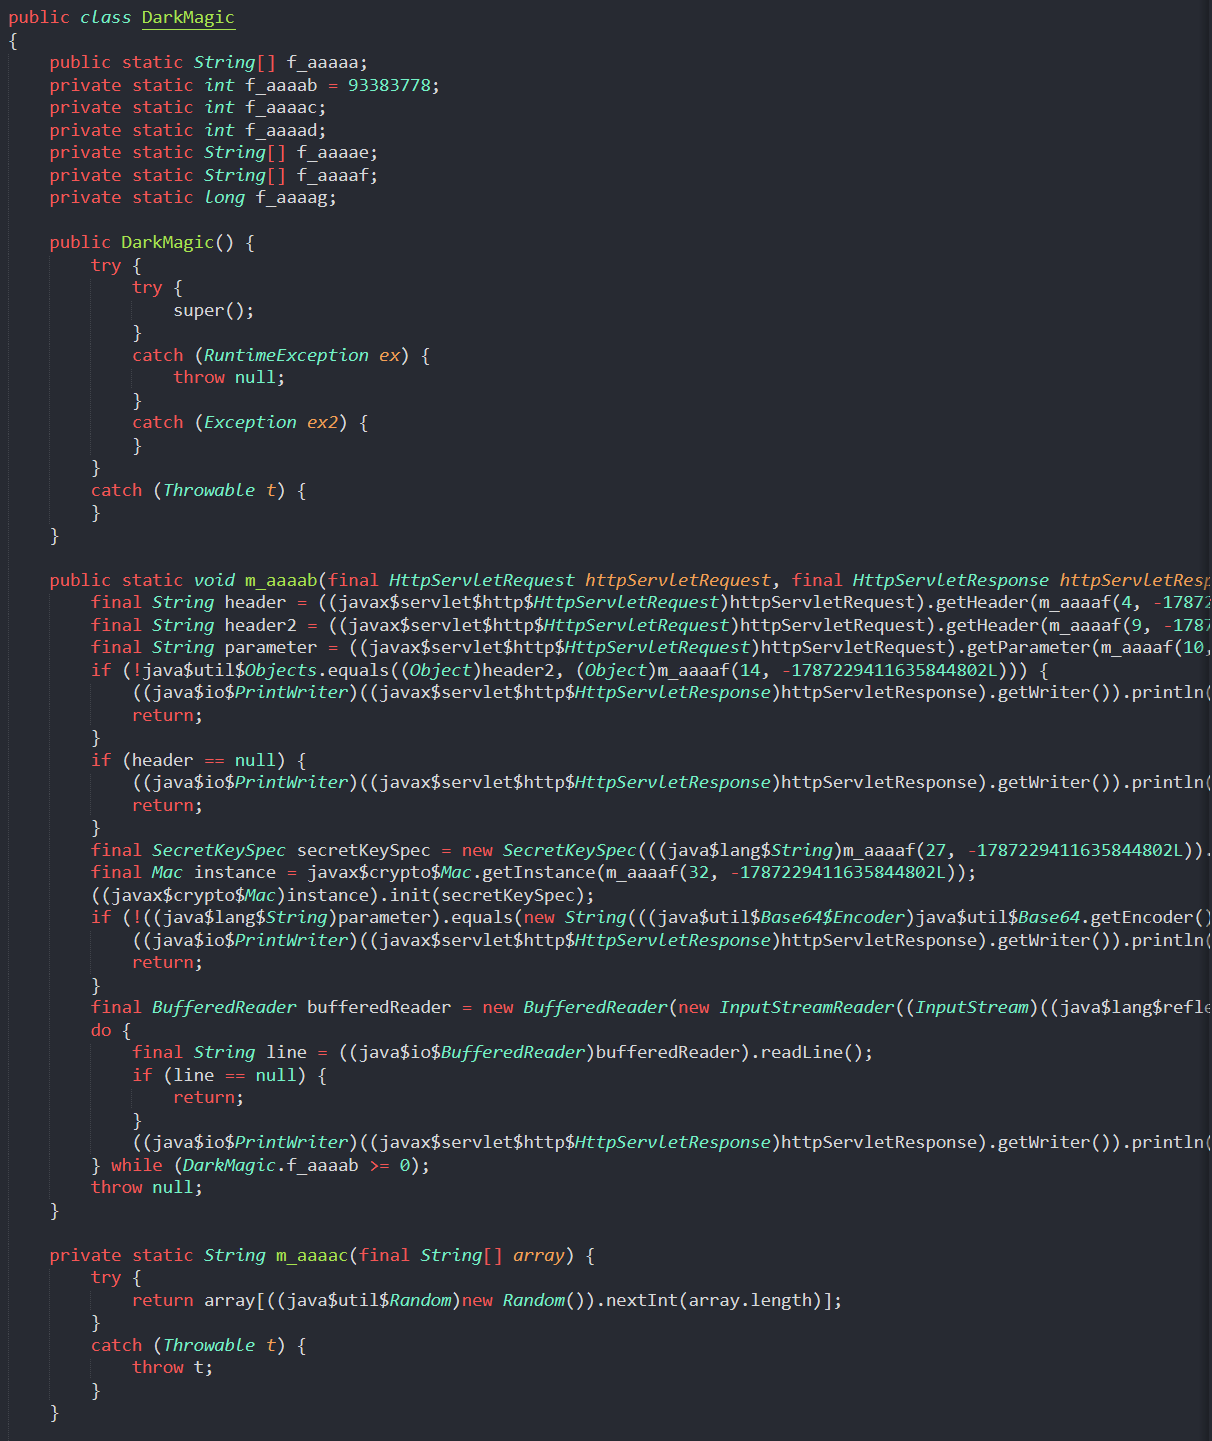This screenshot has width=1212, height=1441.
Task: Click bufferedReader variable declaration
Action: pos(379,1007)
